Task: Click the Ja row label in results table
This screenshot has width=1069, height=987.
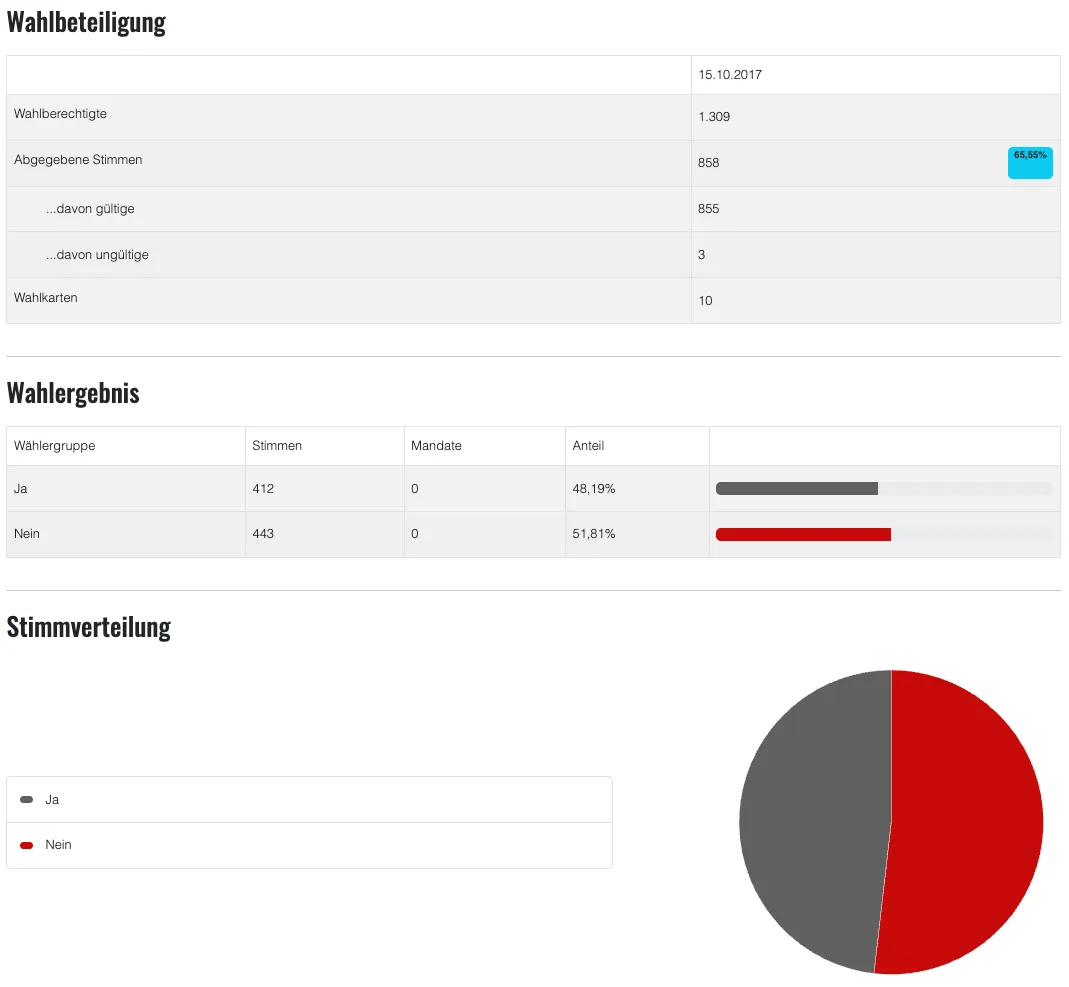Action: point(20,489)
